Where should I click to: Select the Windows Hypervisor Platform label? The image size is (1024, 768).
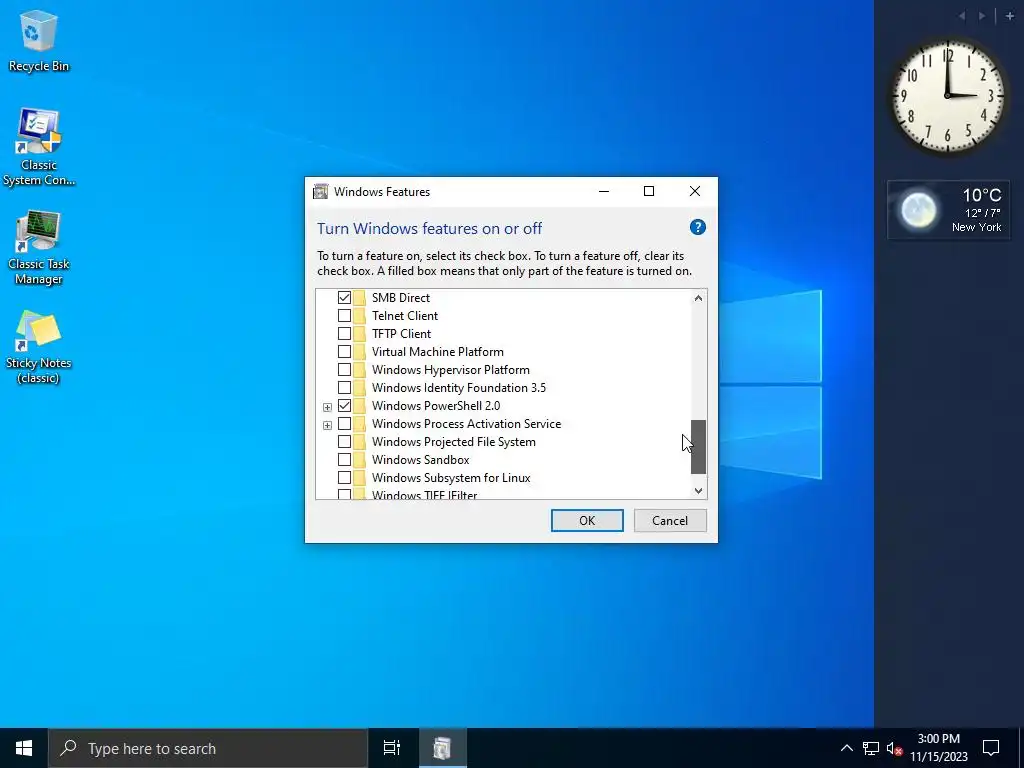(451, 370)
